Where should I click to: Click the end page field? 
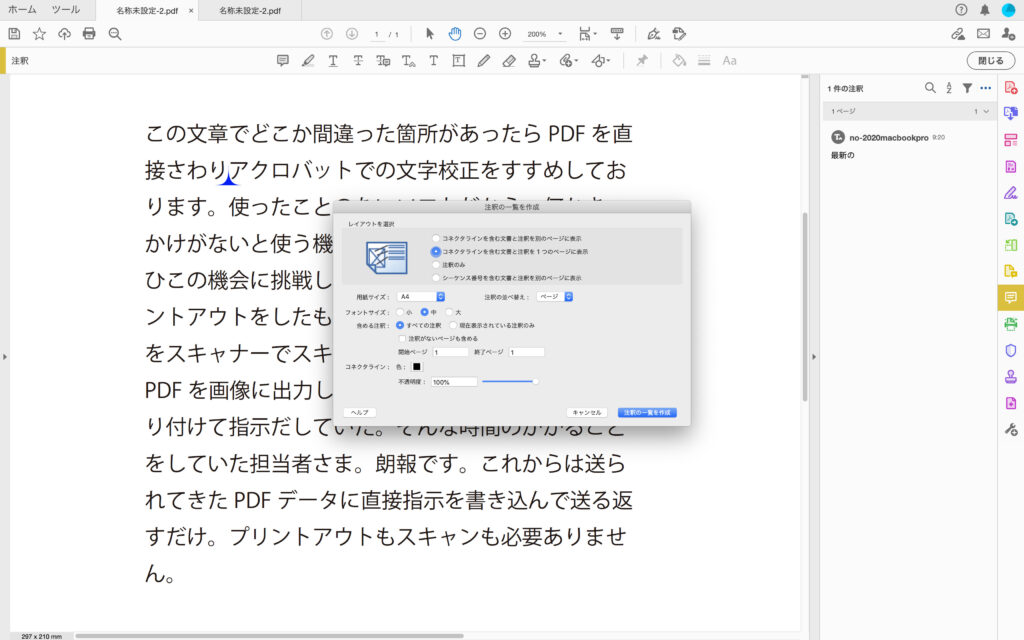pos(526,352)
